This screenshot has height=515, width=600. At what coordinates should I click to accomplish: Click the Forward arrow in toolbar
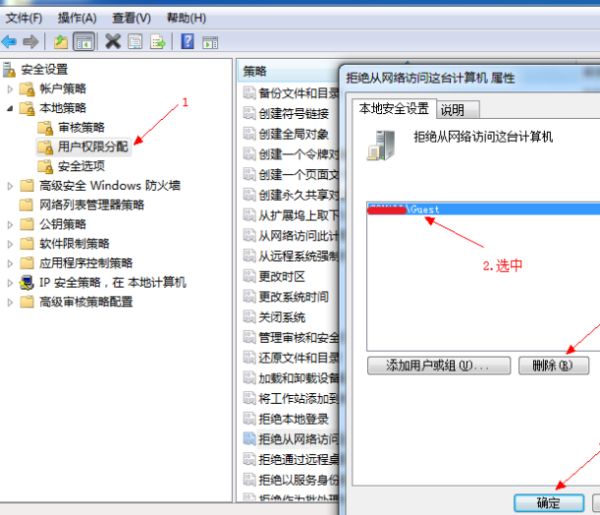tap(31, 41)
